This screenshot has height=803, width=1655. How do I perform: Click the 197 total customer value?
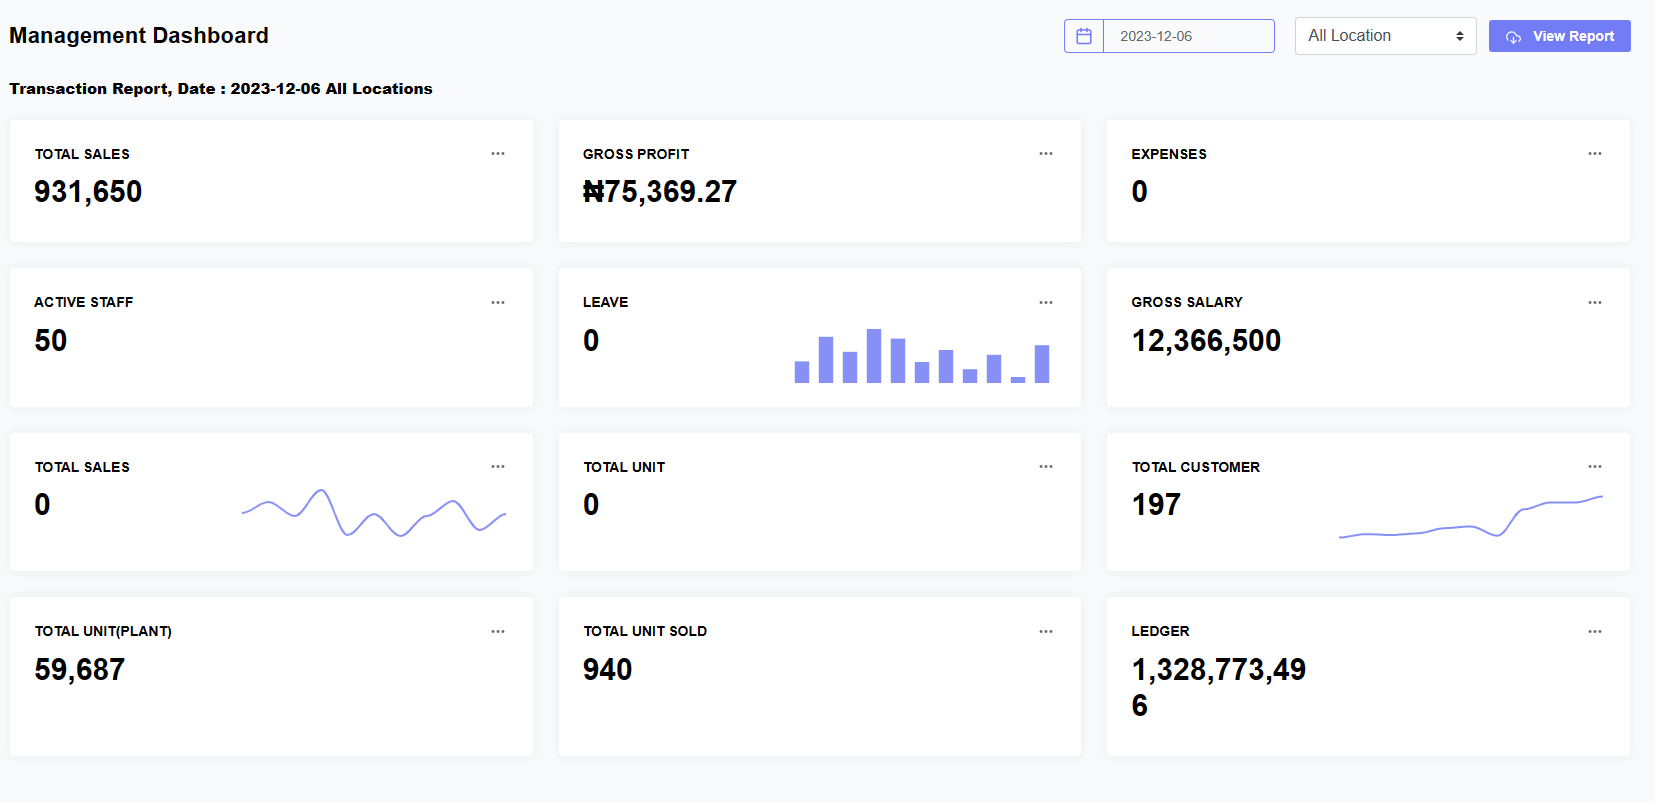[x=1156, y=505]
